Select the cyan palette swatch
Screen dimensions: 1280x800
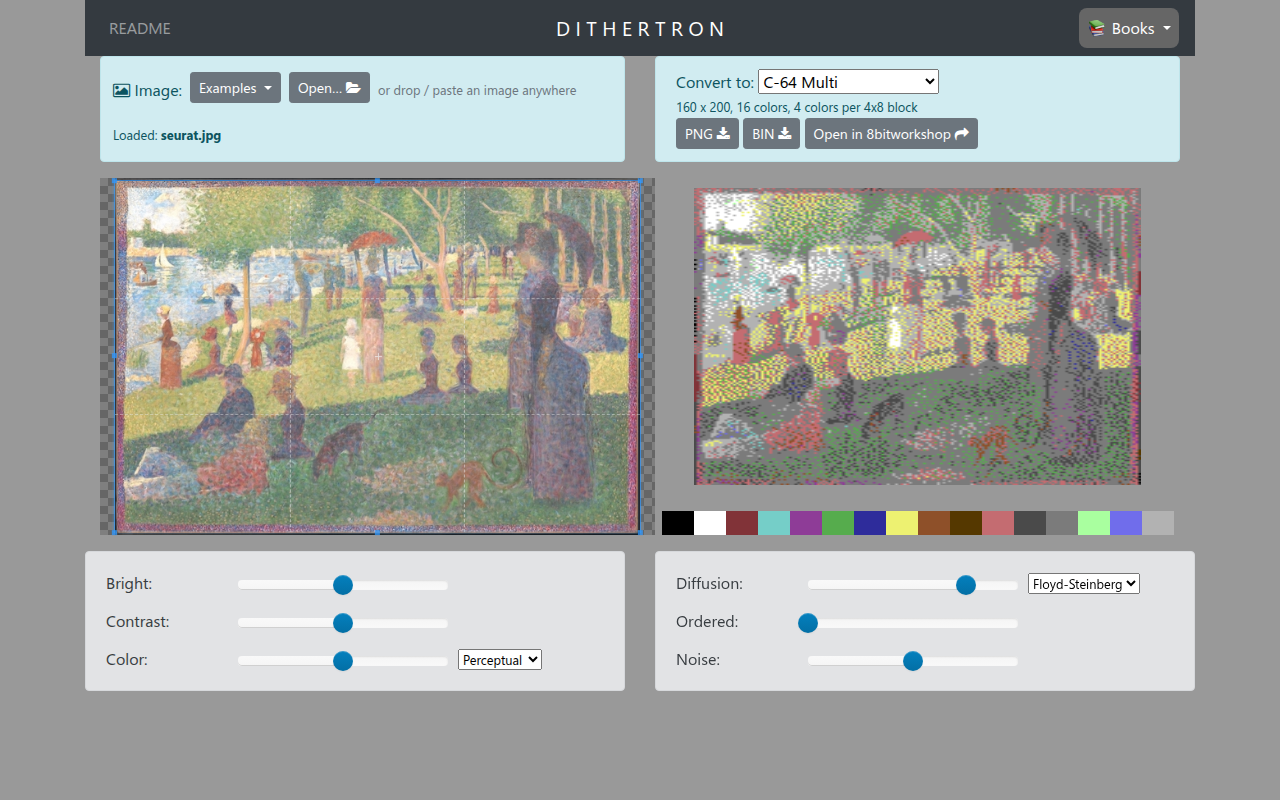click(x=774, y=523)
